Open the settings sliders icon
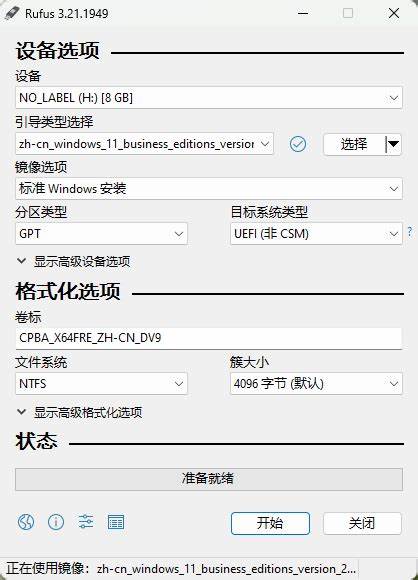 [86, 522]
